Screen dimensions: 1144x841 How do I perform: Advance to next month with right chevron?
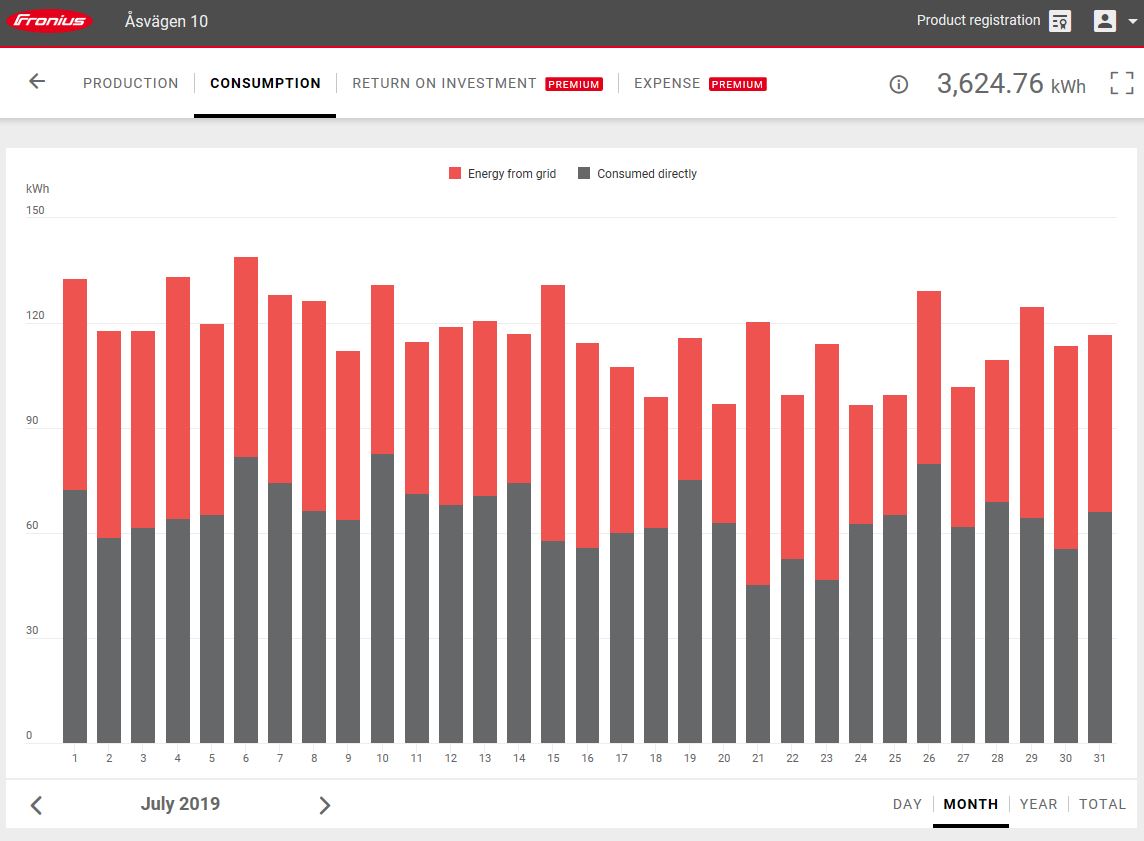pos(324,805)
